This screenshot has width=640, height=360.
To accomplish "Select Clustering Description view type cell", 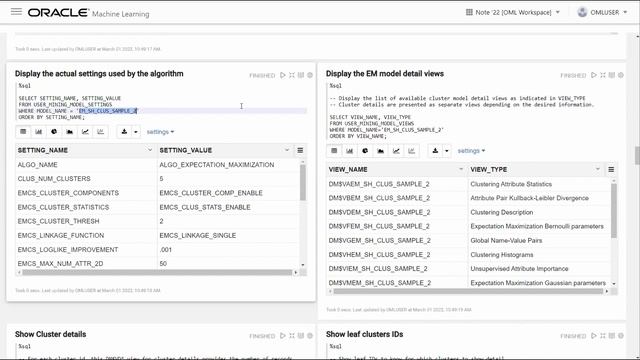I will pos(502,212).
